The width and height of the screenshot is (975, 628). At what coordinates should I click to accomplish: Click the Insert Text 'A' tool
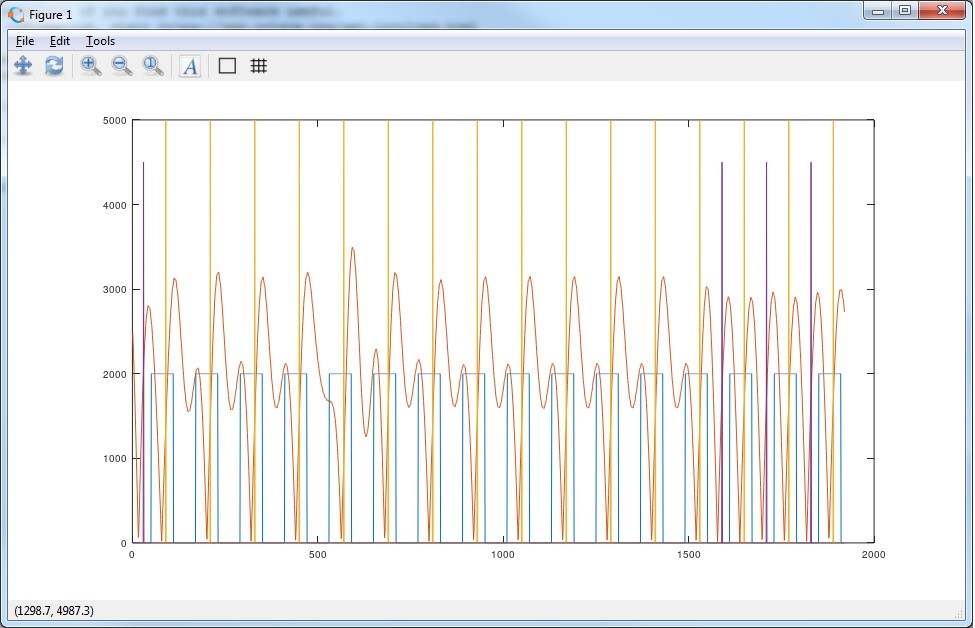(x=190, y=66)
